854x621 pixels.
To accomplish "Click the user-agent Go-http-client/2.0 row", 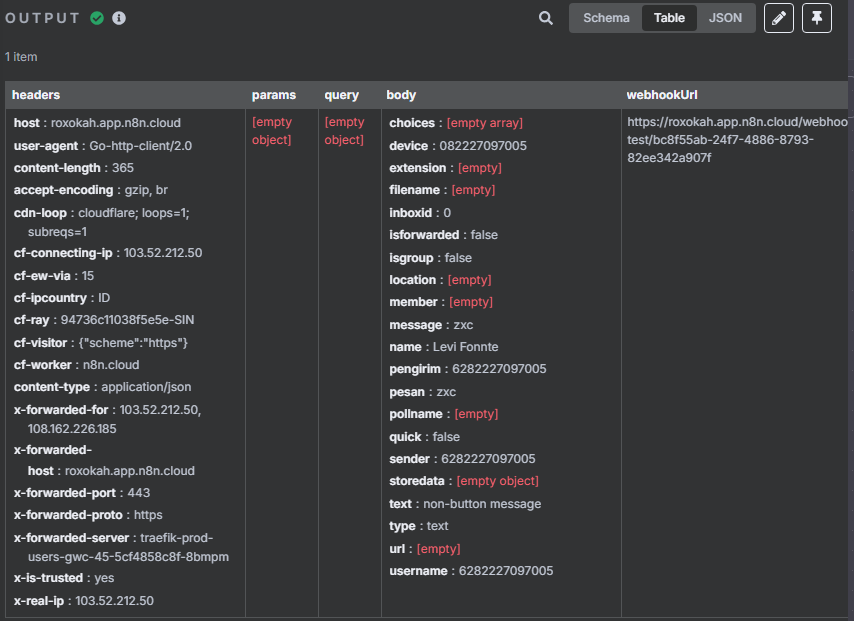I will 102,145.
